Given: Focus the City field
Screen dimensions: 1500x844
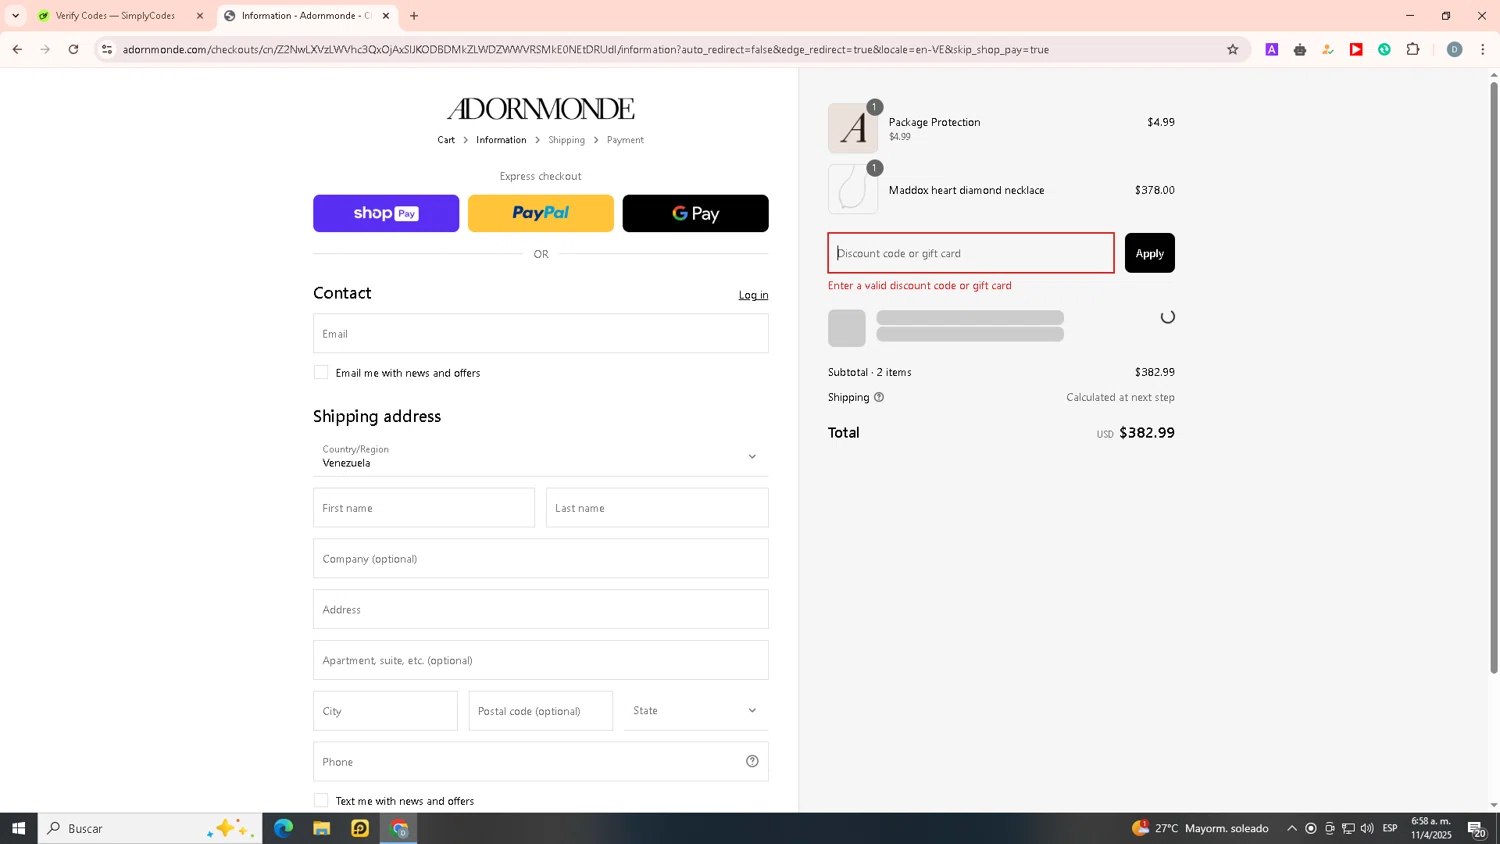Looking at the screenshot, I should (x=385, y=711).
